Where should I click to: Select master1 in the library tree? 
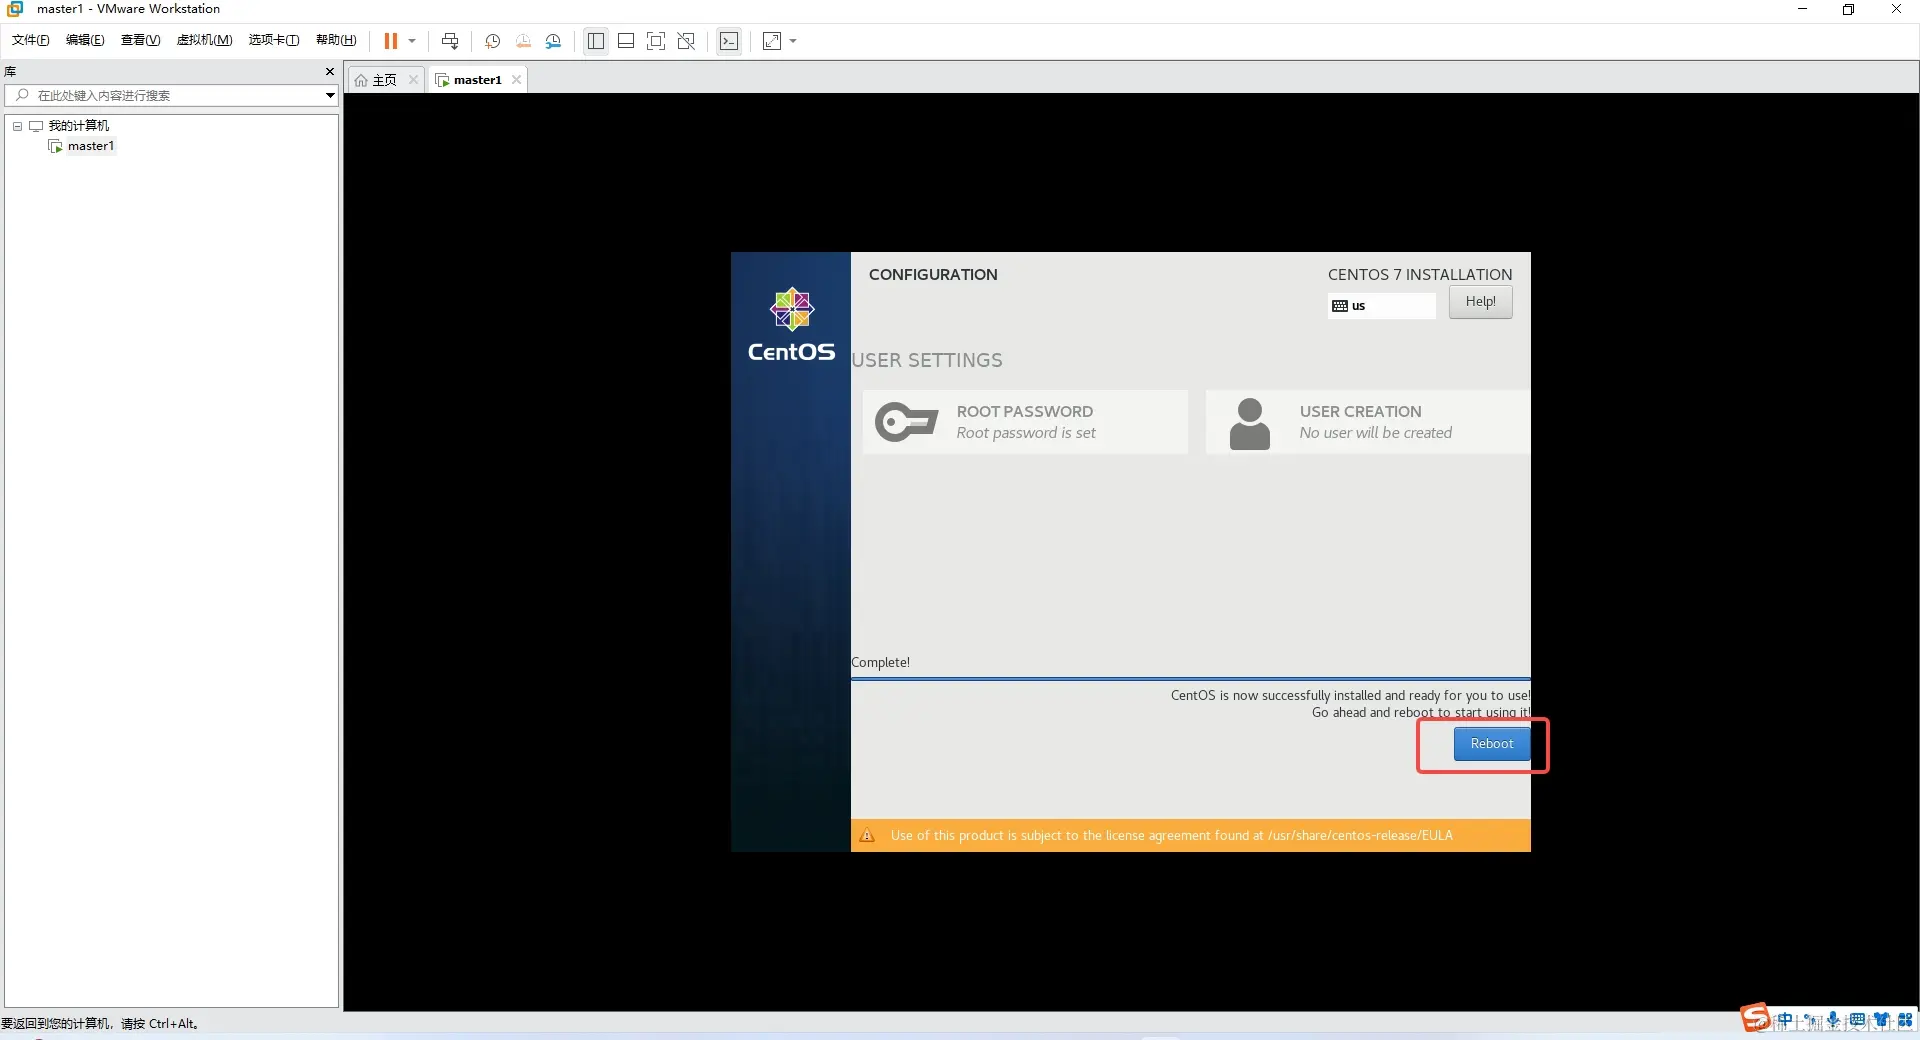pos(91,146)
